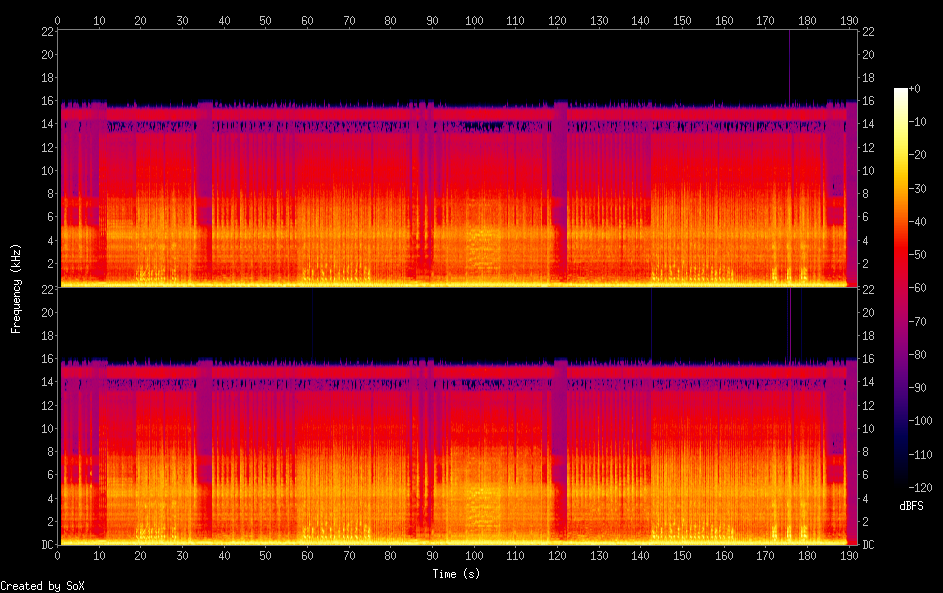This screenshot has height=593, width=943.
Task: Click the -30 label on the dBFS scale
Action: click(x=922, y=187)
